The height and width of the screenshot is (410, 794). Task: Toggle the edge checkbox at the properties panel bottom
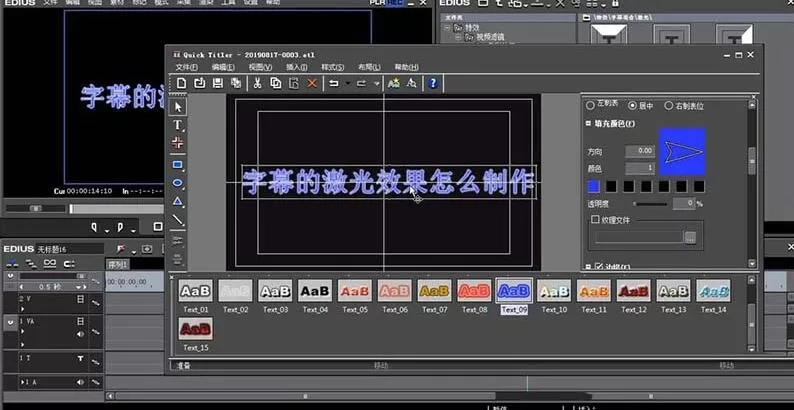pyautogui.click(x=599, y=266)
